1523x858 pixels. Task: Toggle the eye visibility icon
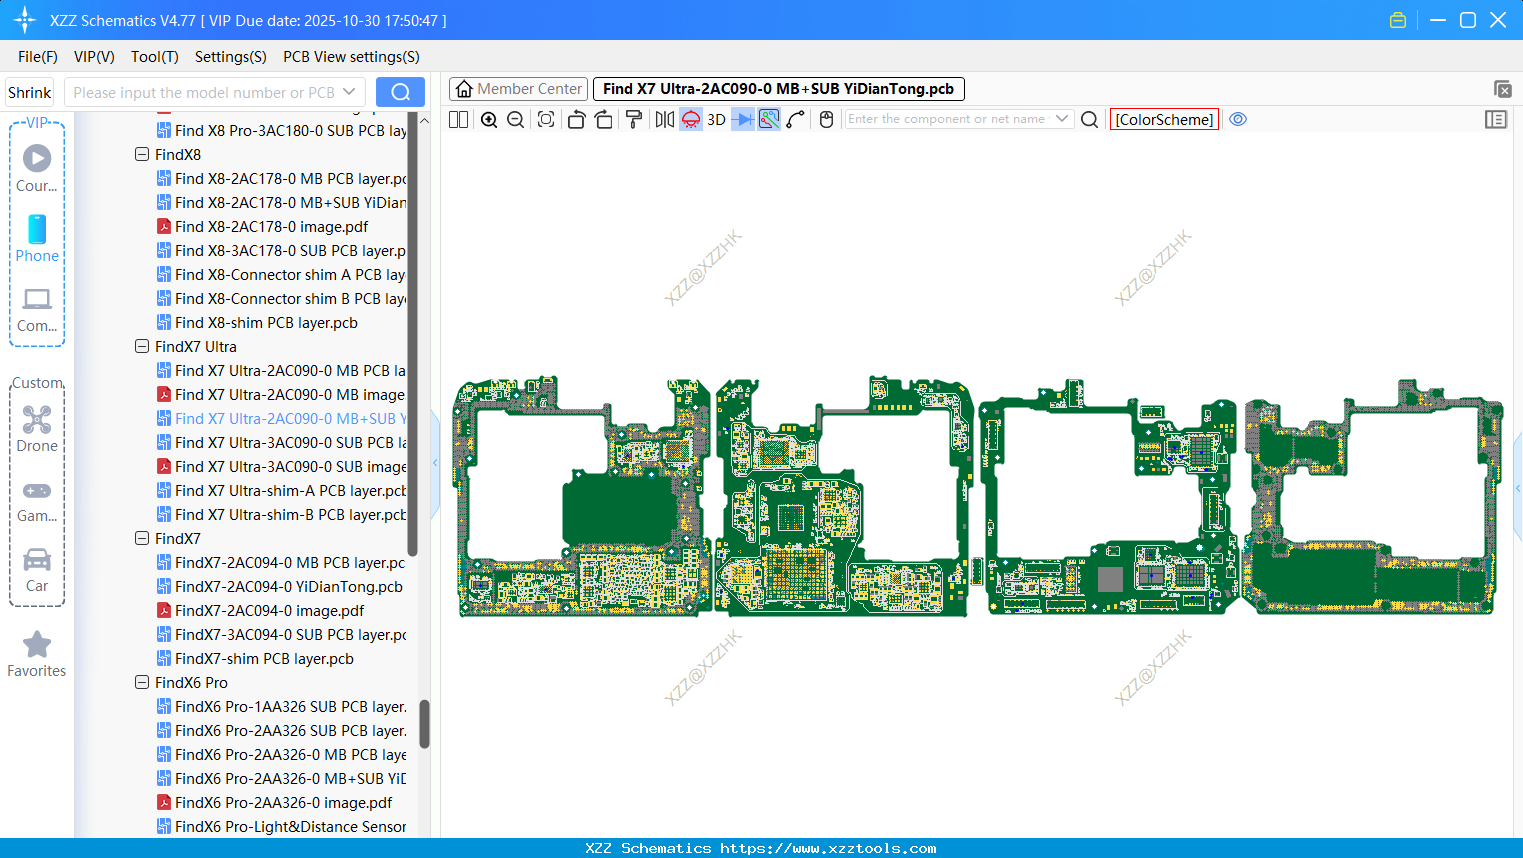[x=1238, y=119]
